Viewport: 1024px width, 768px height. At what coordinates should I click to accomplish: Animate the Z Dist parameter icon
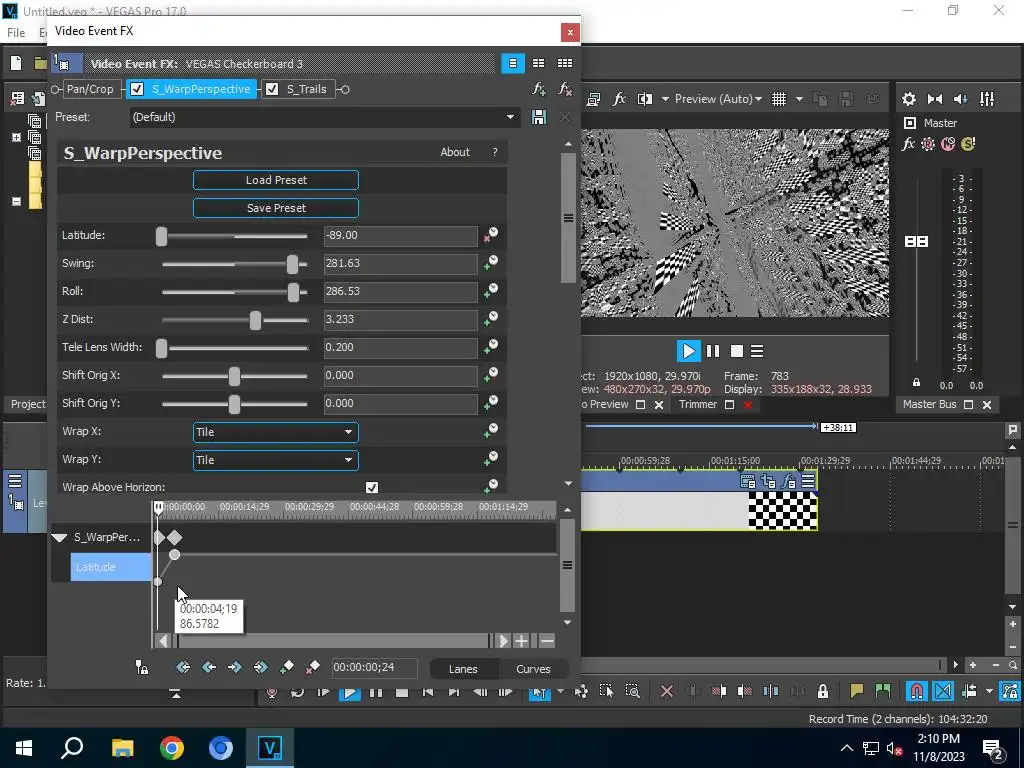point(490,319)
